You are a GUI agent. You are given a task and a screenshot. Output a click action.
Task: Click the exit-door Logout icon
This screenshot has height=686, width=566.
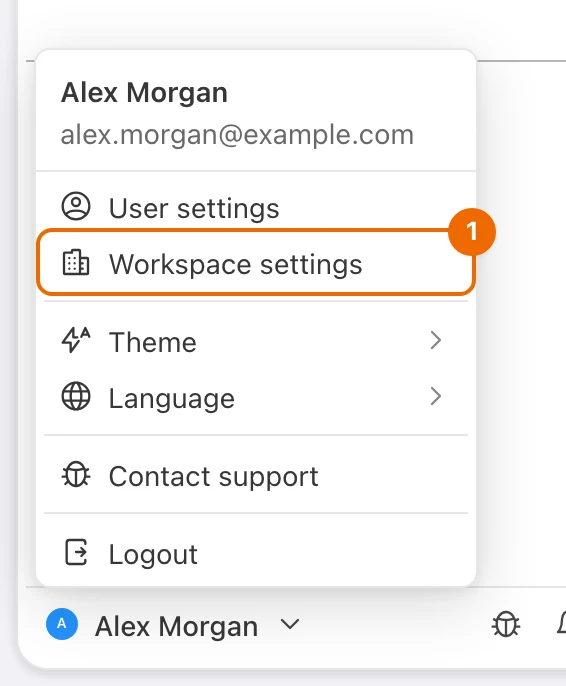click(x=76, y=552)
